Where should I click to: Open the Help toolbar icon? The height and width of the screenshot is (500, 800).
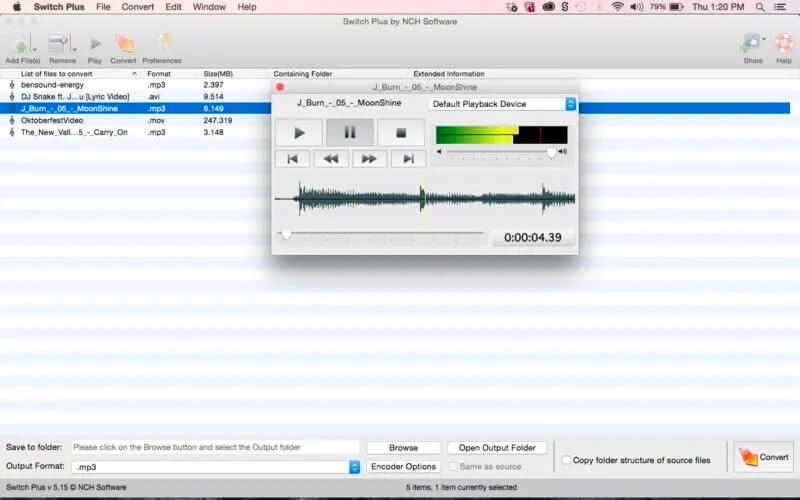784,44
